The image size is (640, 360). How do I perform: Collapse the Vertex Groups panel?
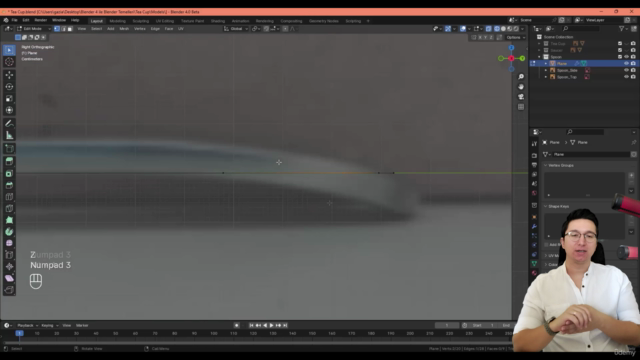[546, 165]
